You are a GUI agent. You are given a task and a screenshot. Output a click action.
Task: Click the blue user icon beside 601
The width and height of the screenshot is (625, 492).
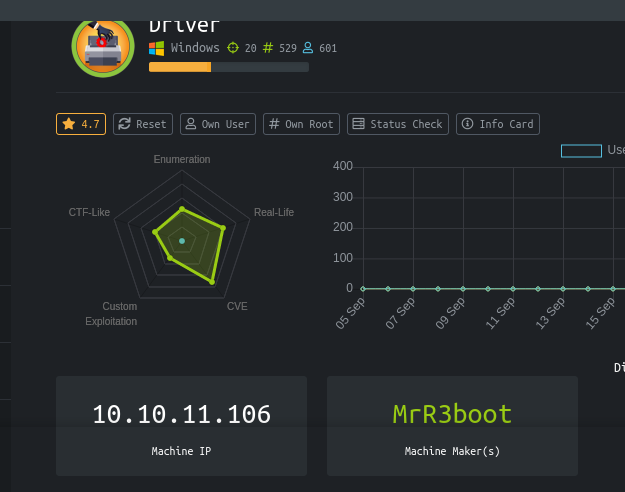(308, 48)
